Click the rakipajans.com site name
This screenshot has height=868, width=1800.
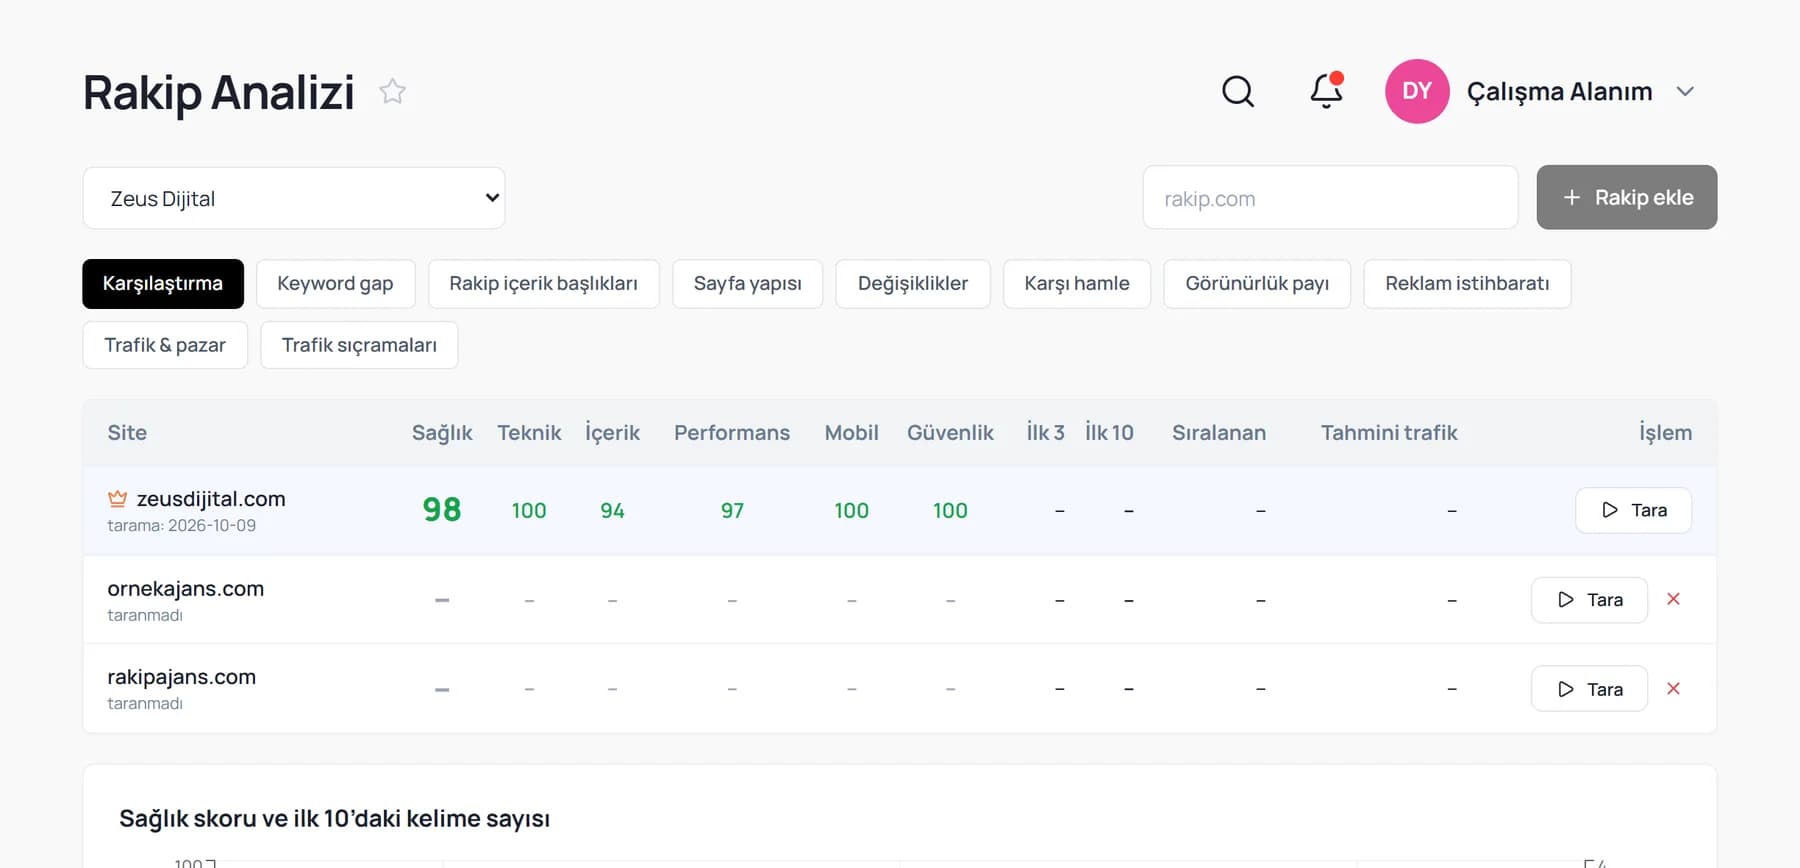tap(182, 677)
